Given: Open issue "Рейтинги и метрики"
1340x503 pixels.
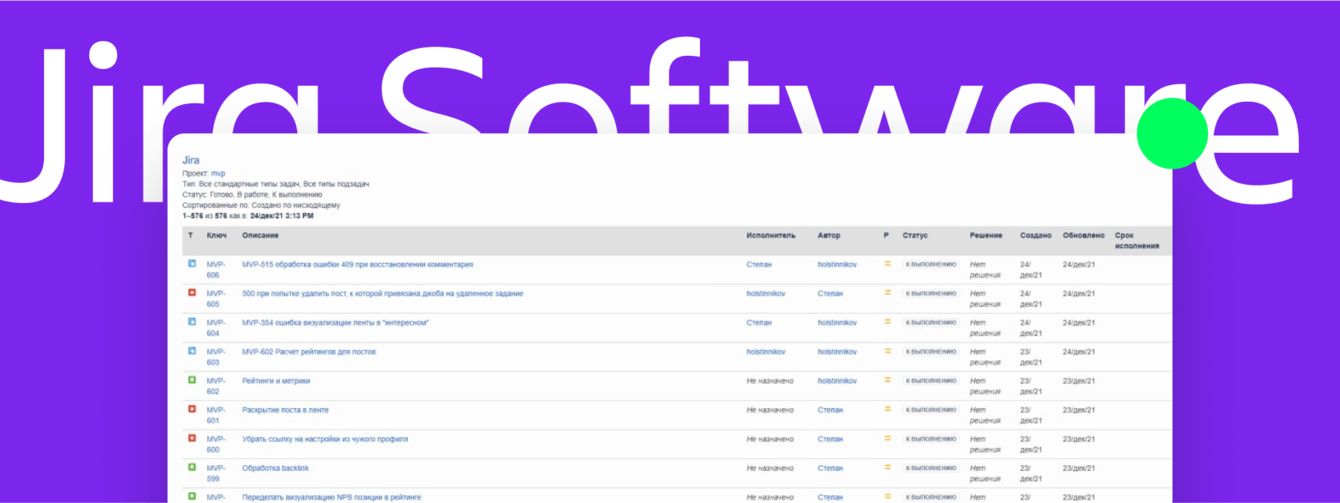Looking at the screenshot, I should click(276, 381).
